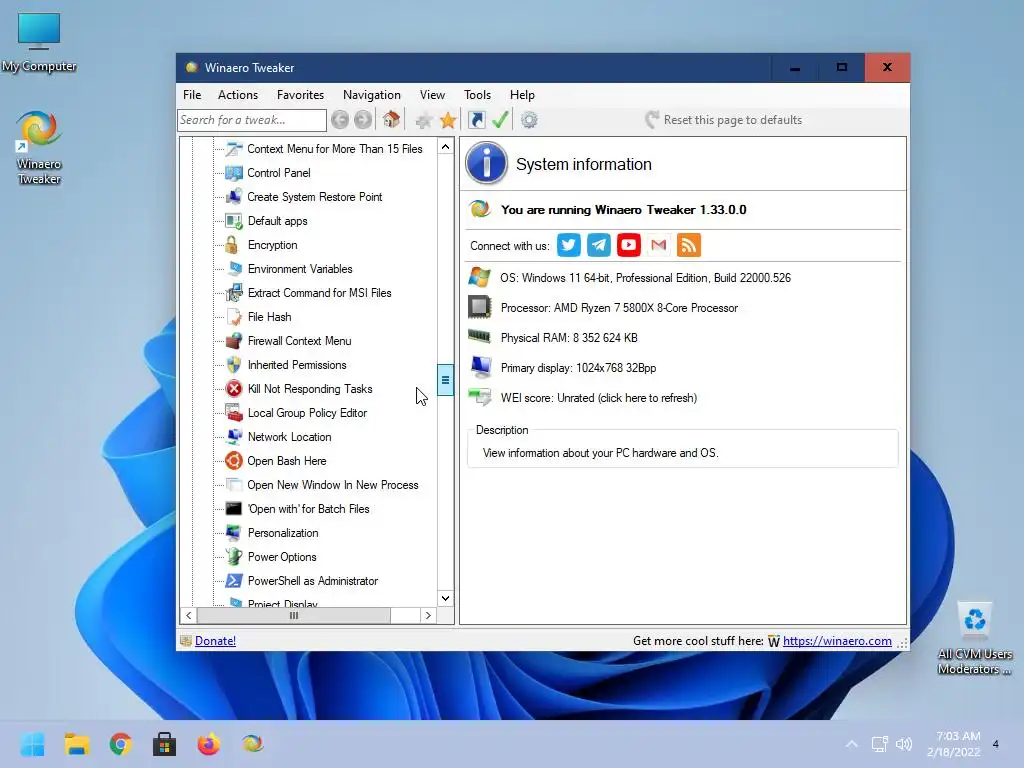This screenshot has height=768, width=1024.
Task: Select File Hash tree item
Action: (x=270, y=317)
